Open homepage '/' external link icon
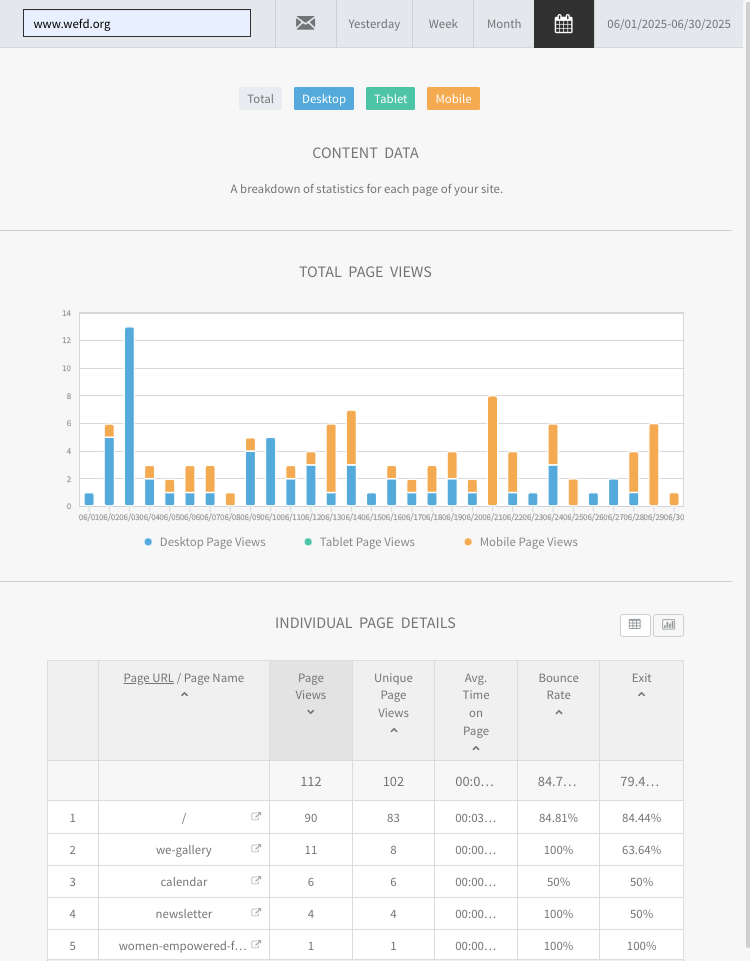This screenshot has width=750, height=961. (x=256, y=817)
